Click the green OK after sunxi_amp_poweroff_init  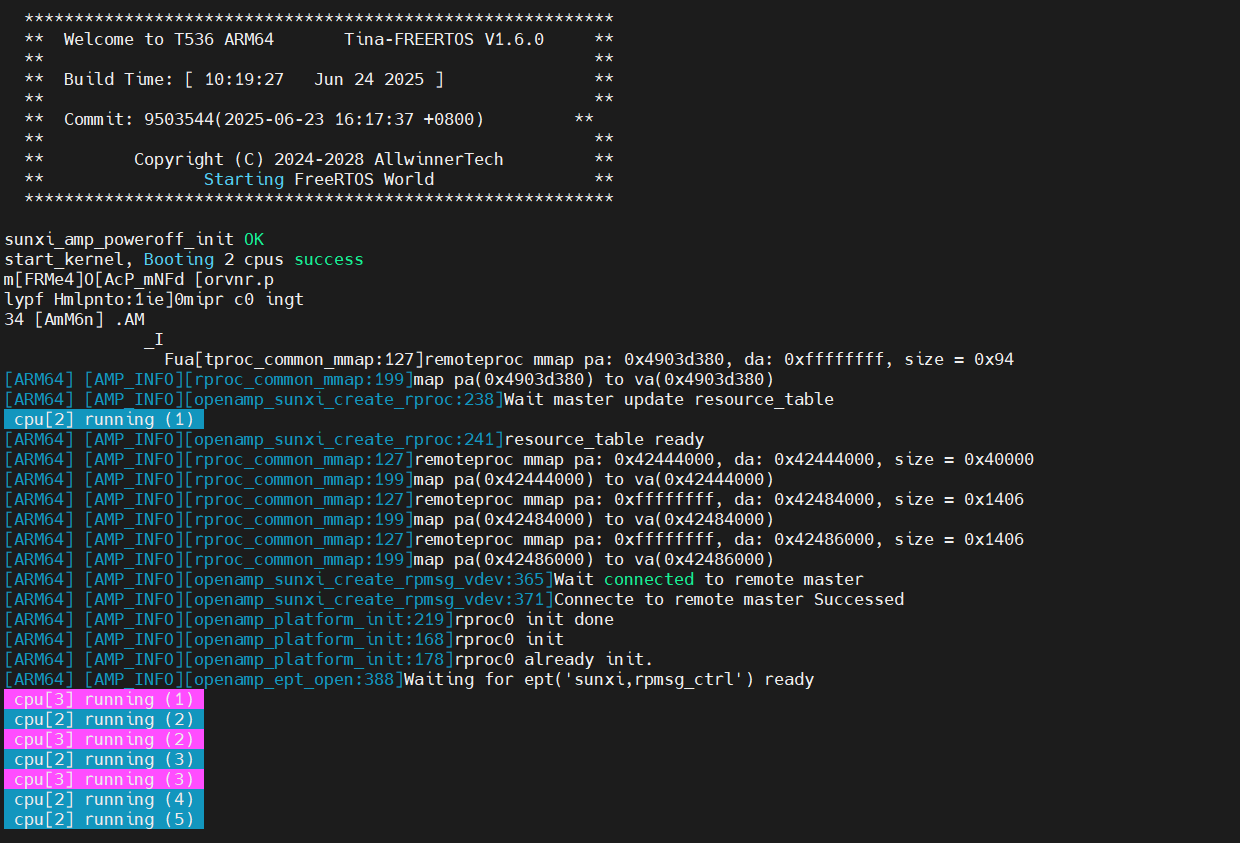tap(254, 239)
